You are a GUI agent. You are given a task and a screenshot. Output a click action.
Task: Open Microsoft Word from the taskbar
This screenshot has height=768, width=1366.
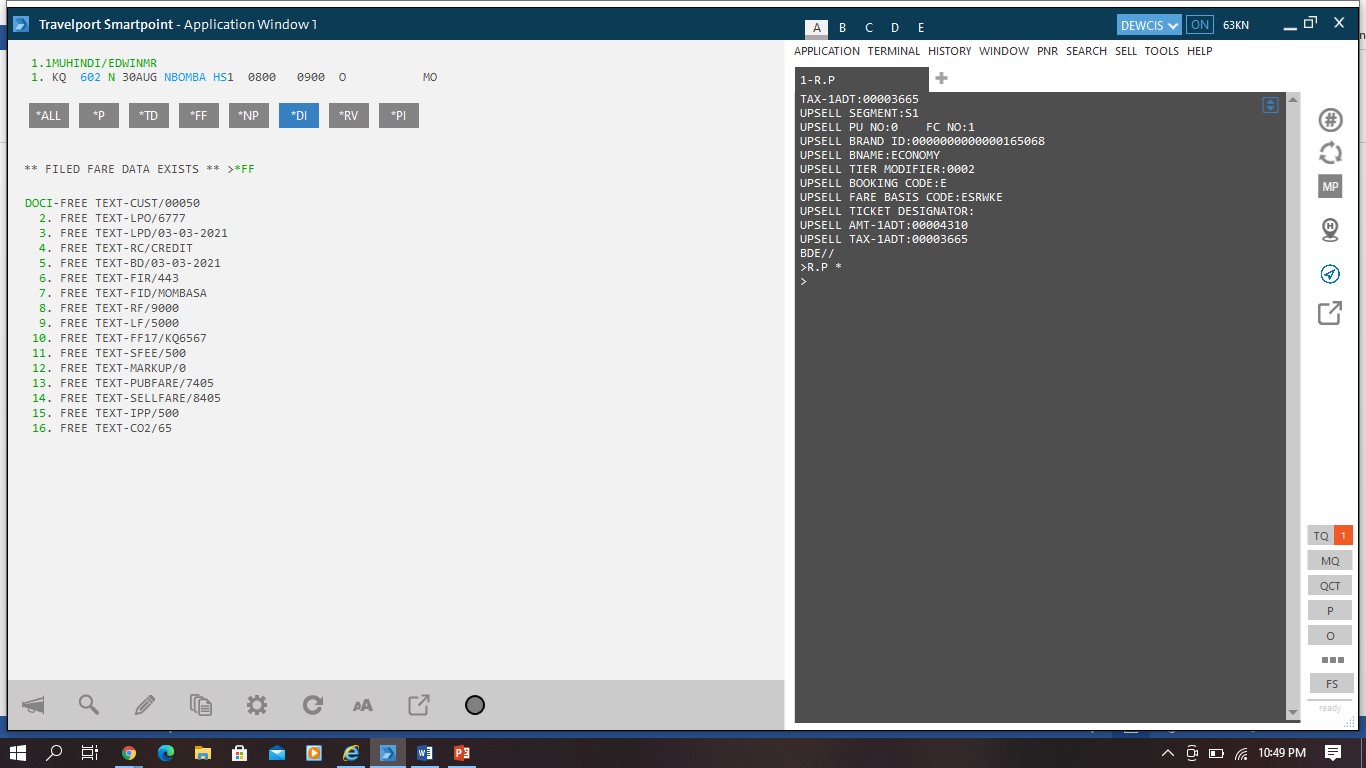pos(424,753)
